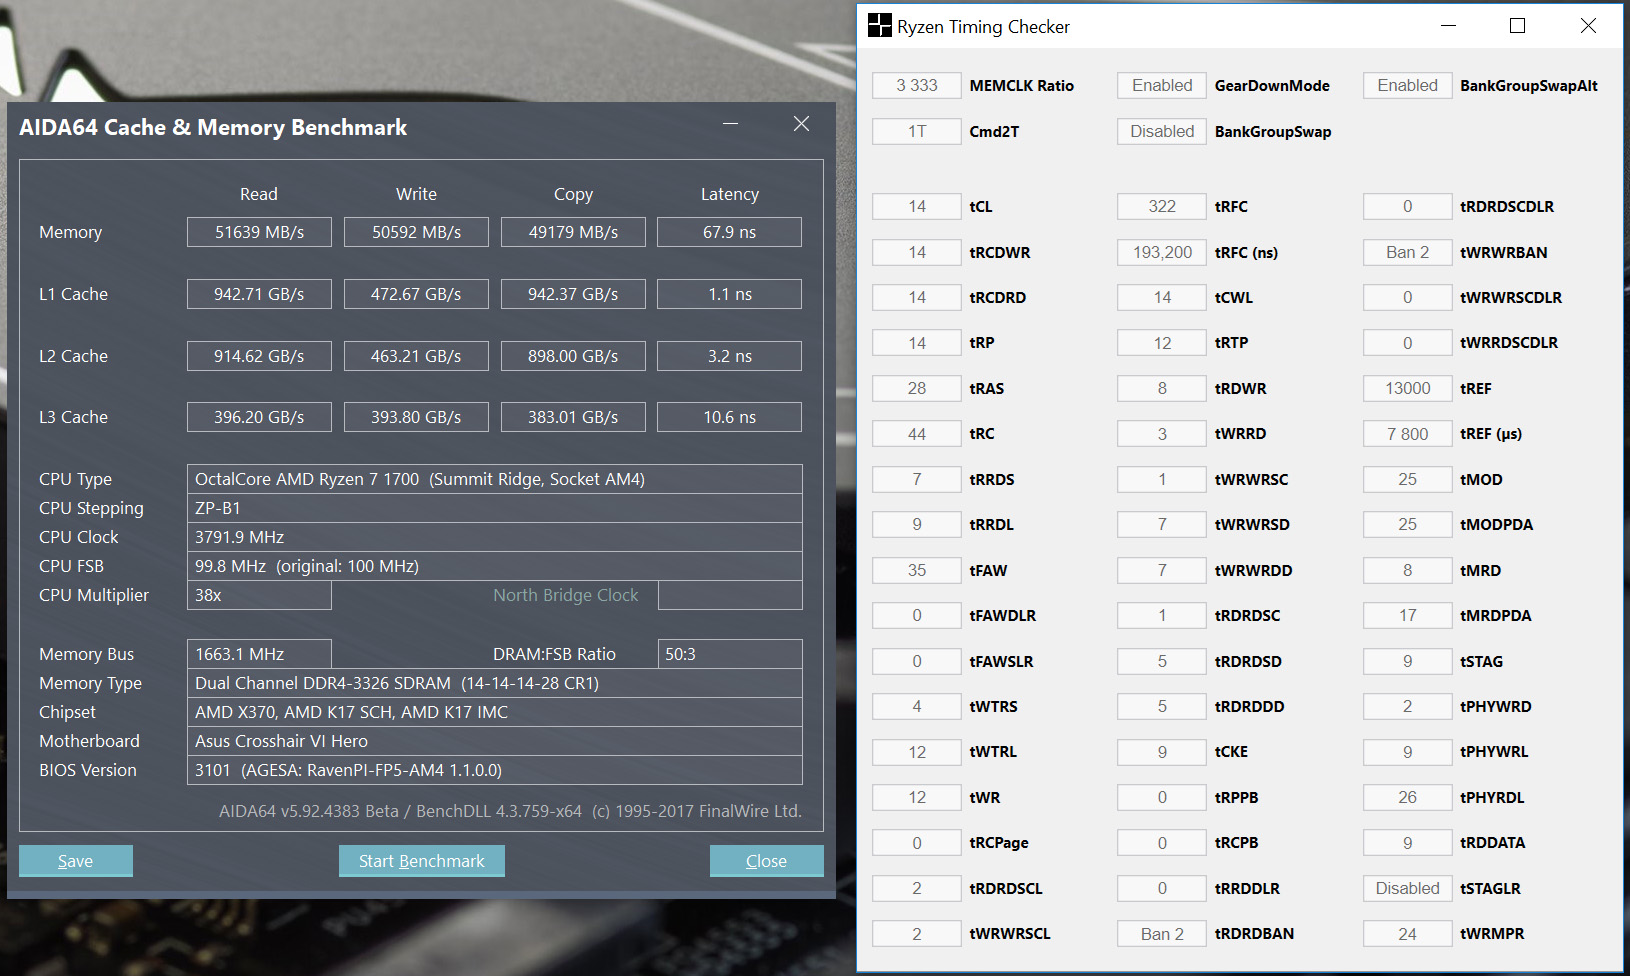Screen dimensions: 1630x976
Task: Click the L1 Cache Latency 1.1 ns
Action: point(729,294)
